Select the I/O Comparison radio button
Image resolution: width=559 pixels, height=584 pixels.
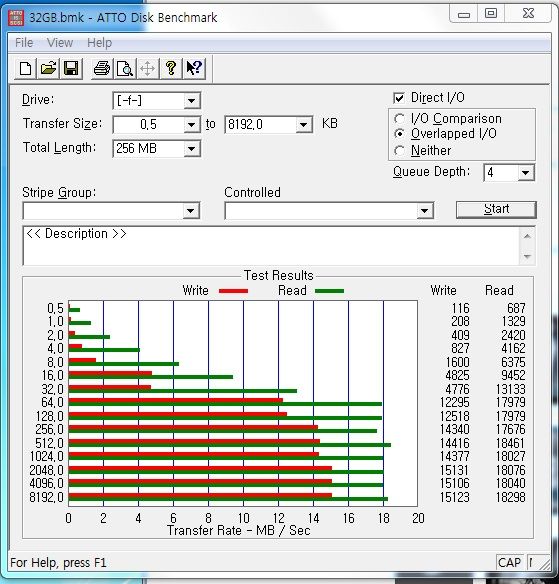click(399, 119)
